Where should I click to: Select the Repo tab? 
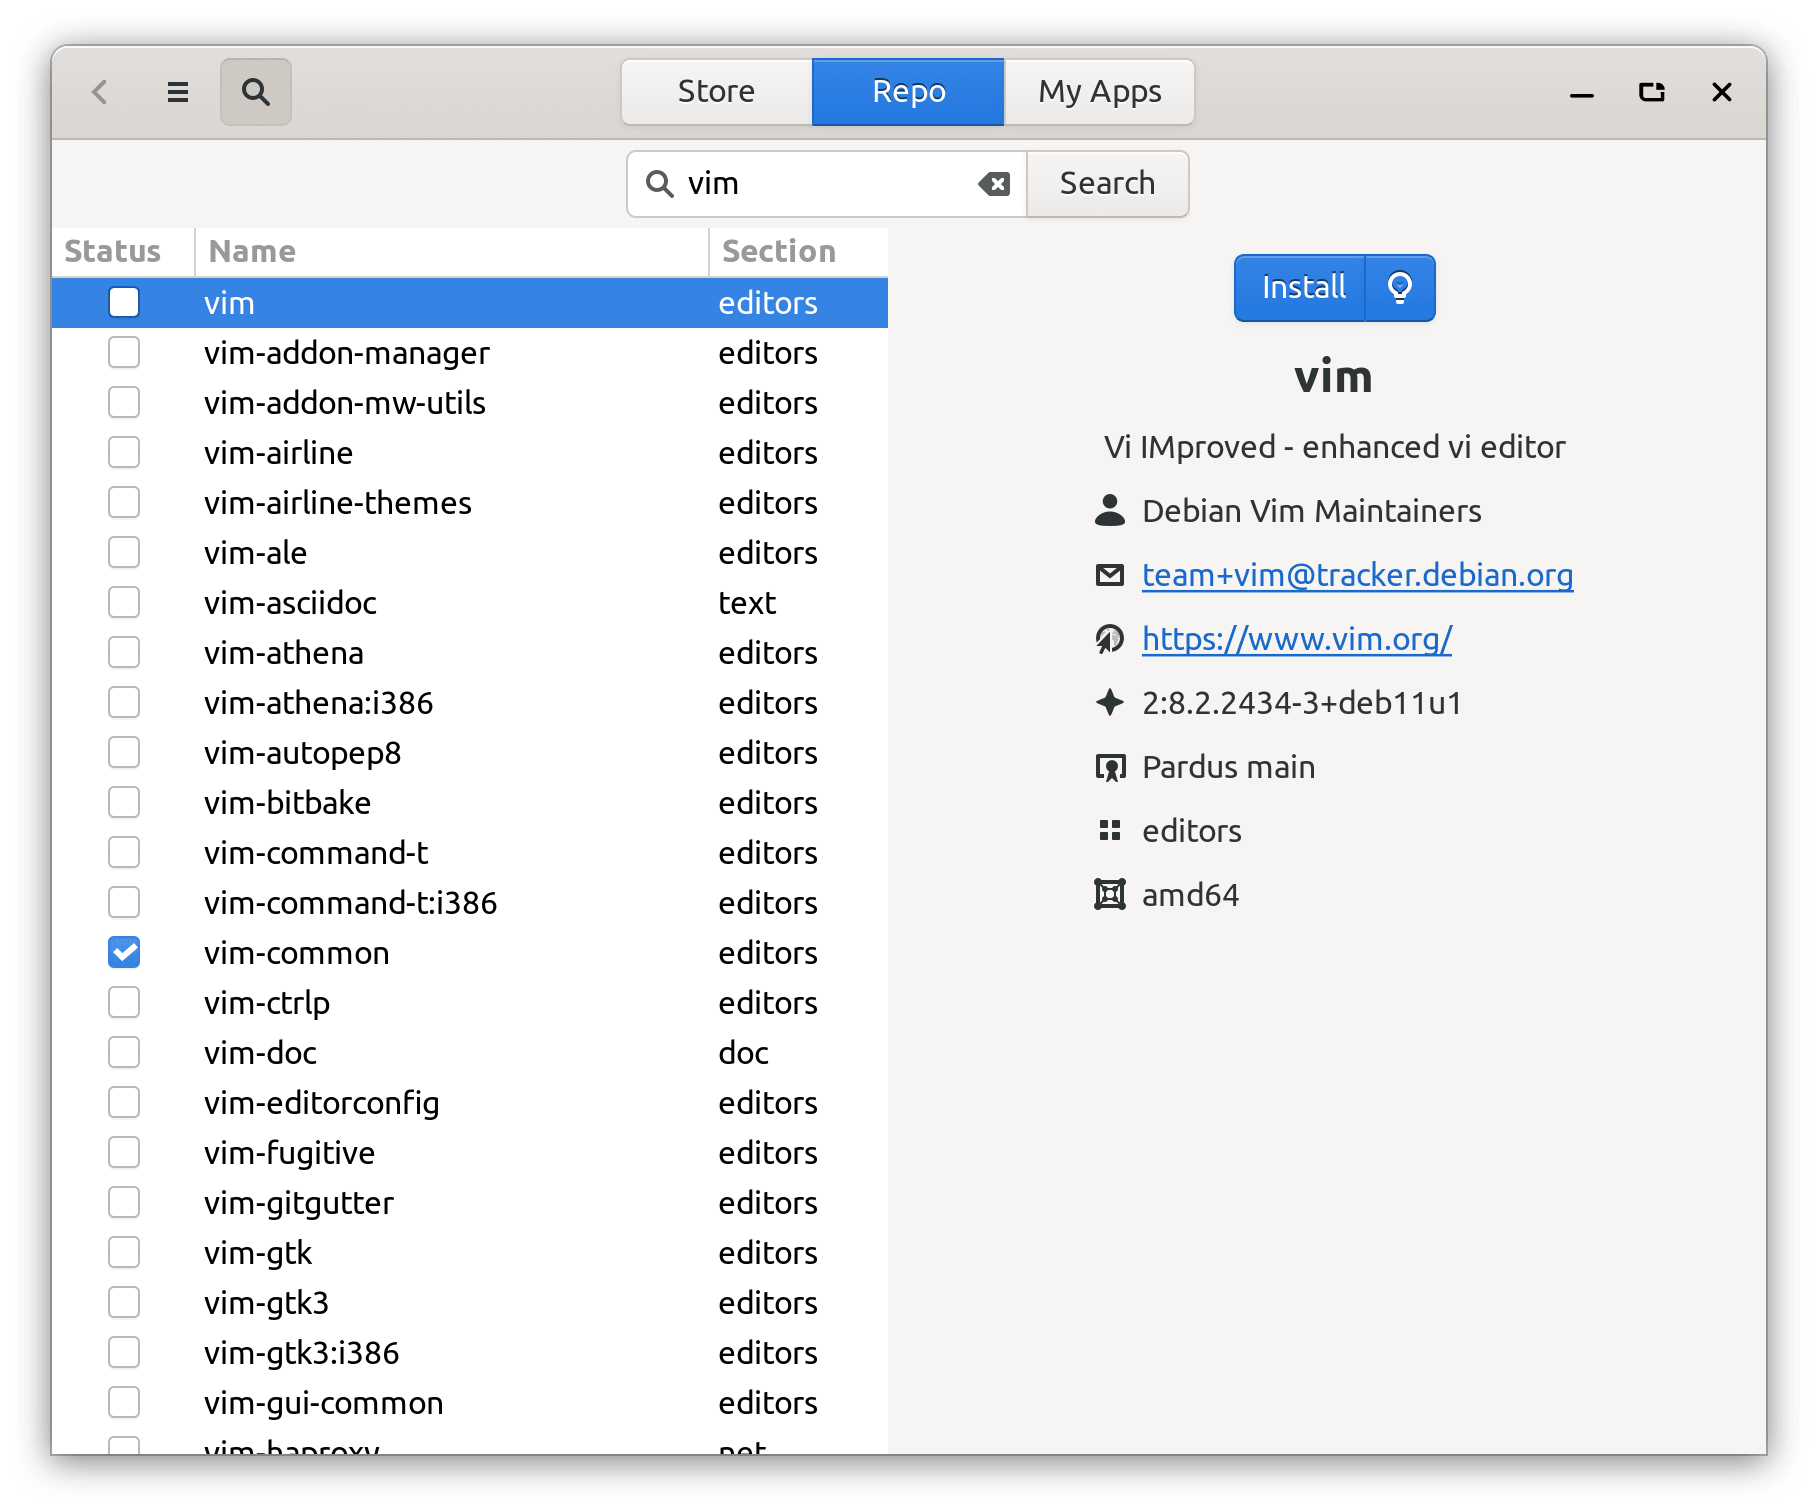click(908, 92)
